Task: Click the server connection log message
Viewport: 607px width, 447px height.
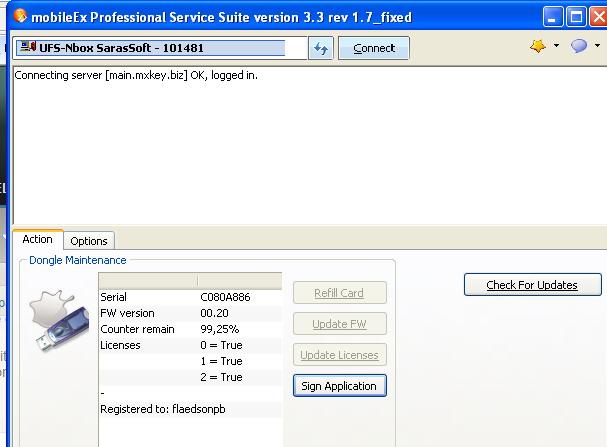Action: [136, 75]
